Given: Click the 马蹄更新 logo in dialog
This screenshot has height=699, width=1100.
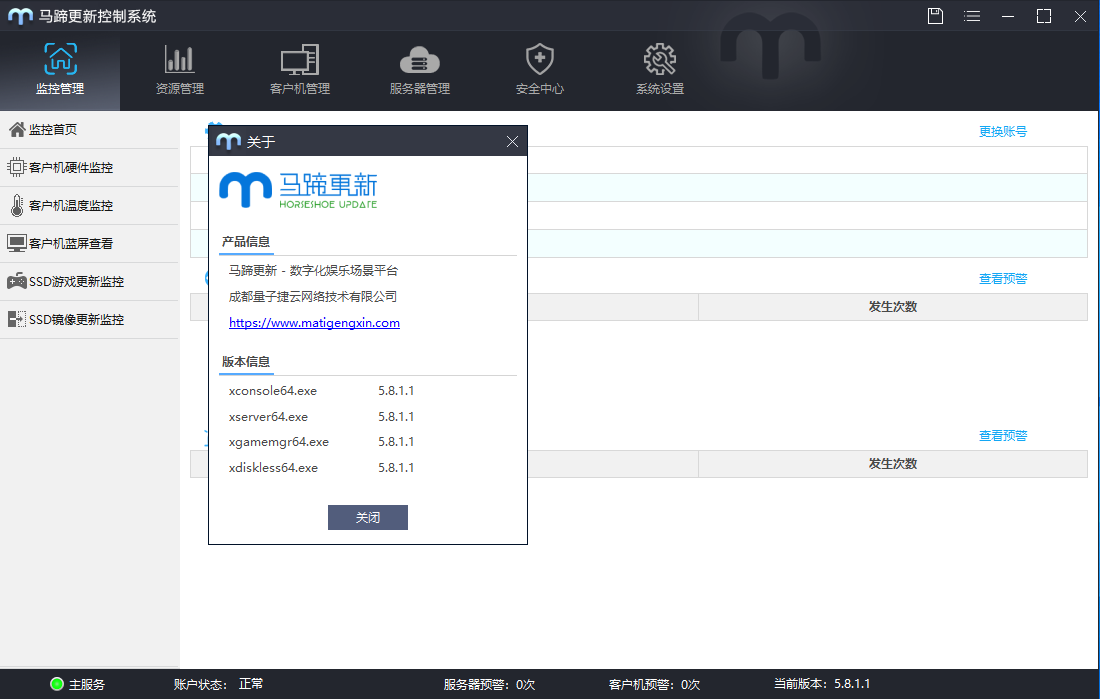Looking at the screenshot, I should [x=298, y=190].
